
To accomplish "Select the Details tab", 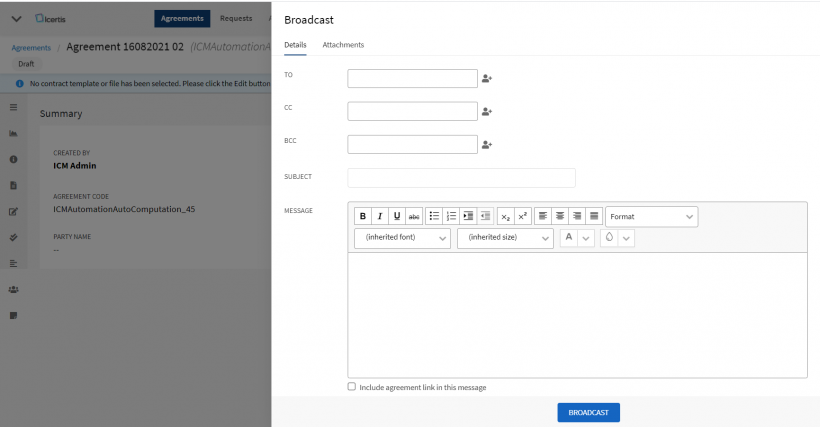I will (x=295, y=45).
